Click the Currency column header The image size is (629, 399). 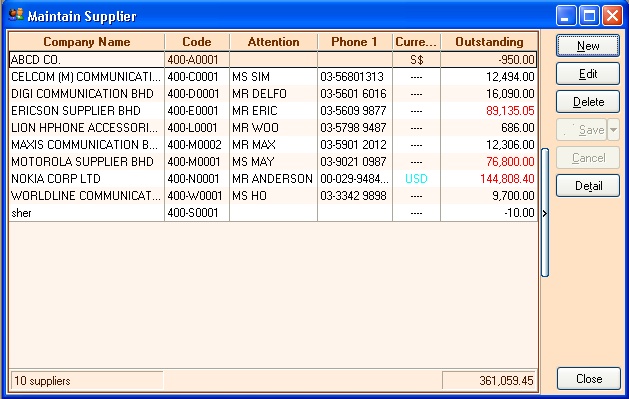[416, 42]
